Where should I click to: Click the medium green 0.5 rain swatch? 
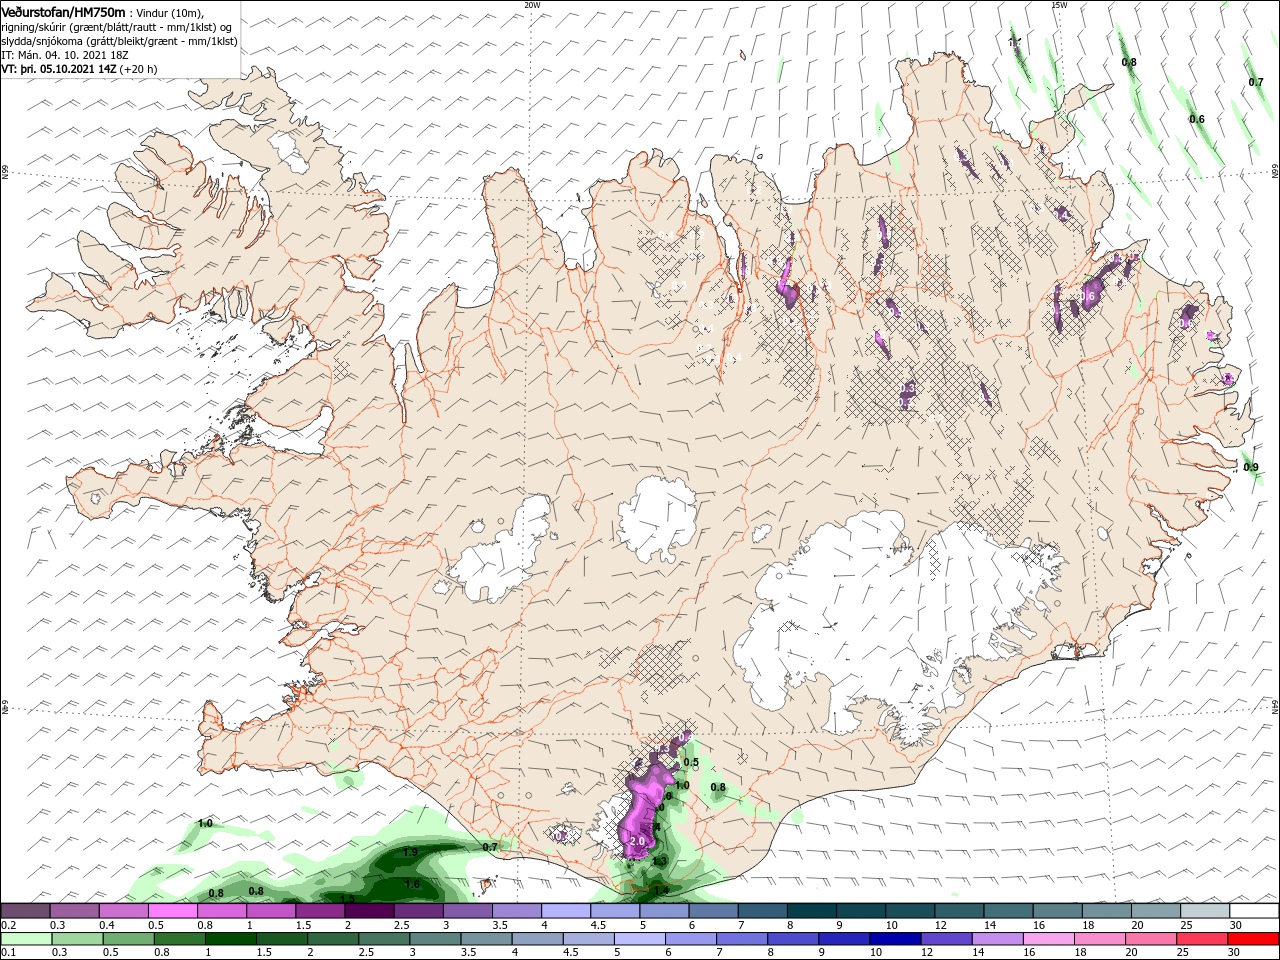click(126, 939)
